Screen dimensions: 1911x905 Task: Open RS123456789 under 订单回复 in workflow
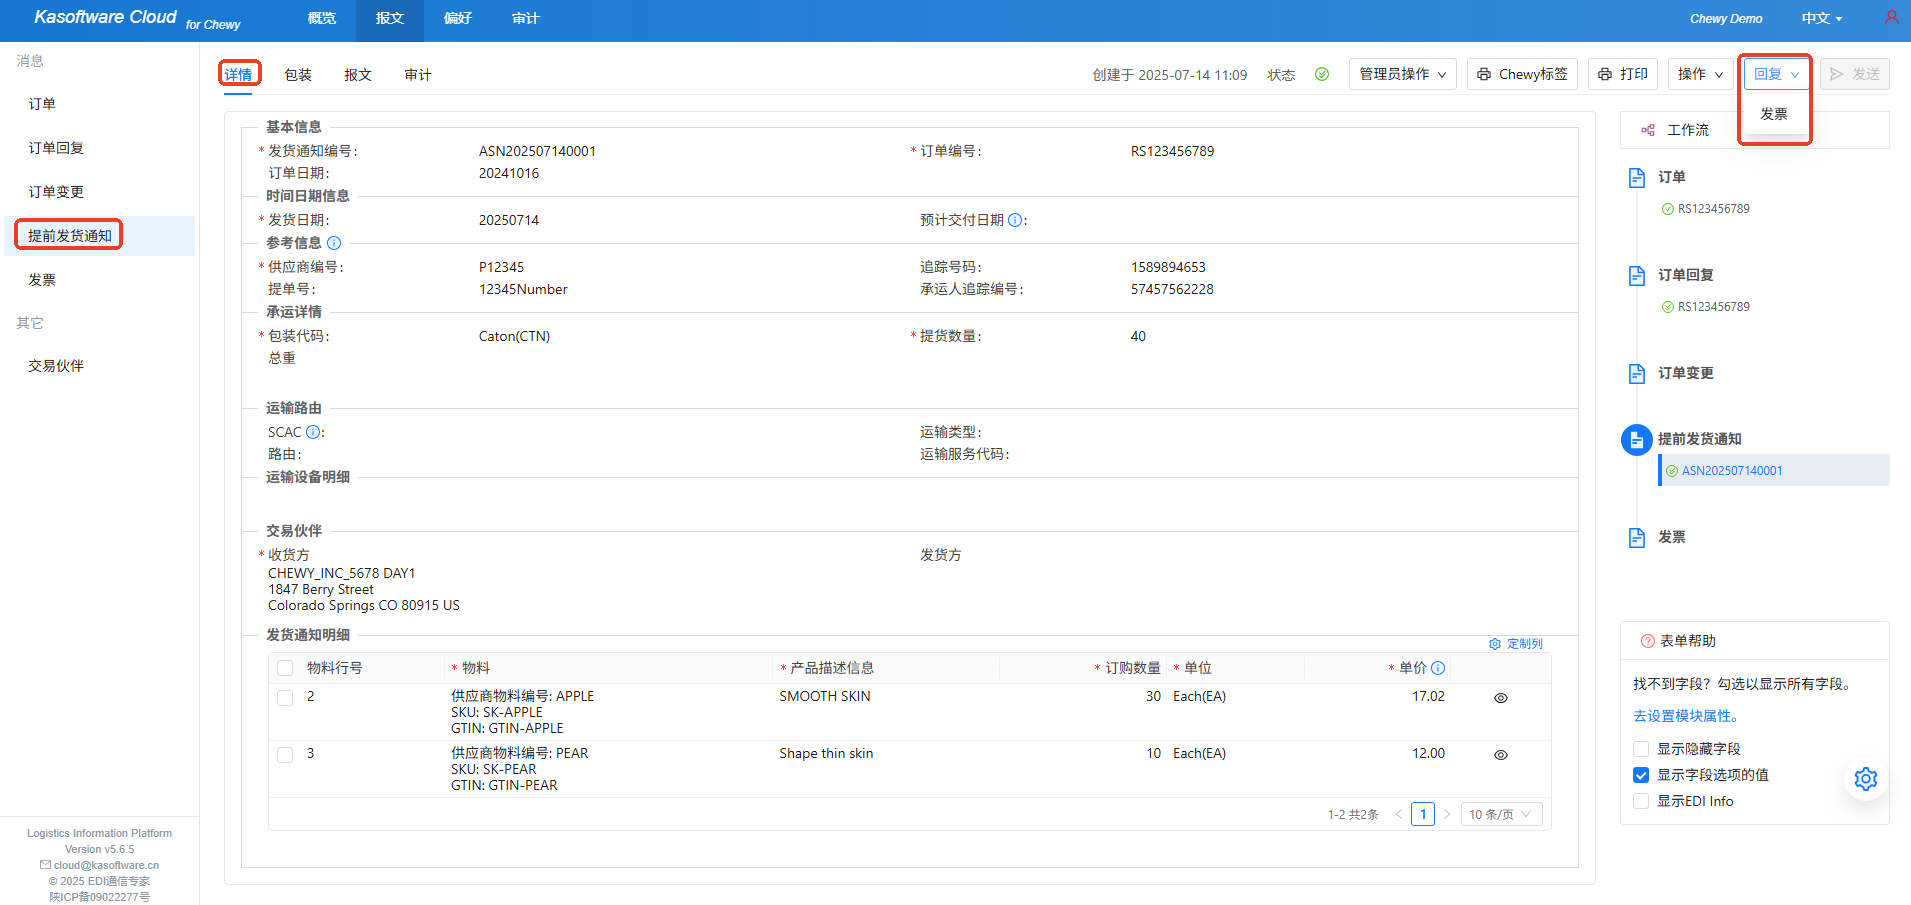point(1713,307)
